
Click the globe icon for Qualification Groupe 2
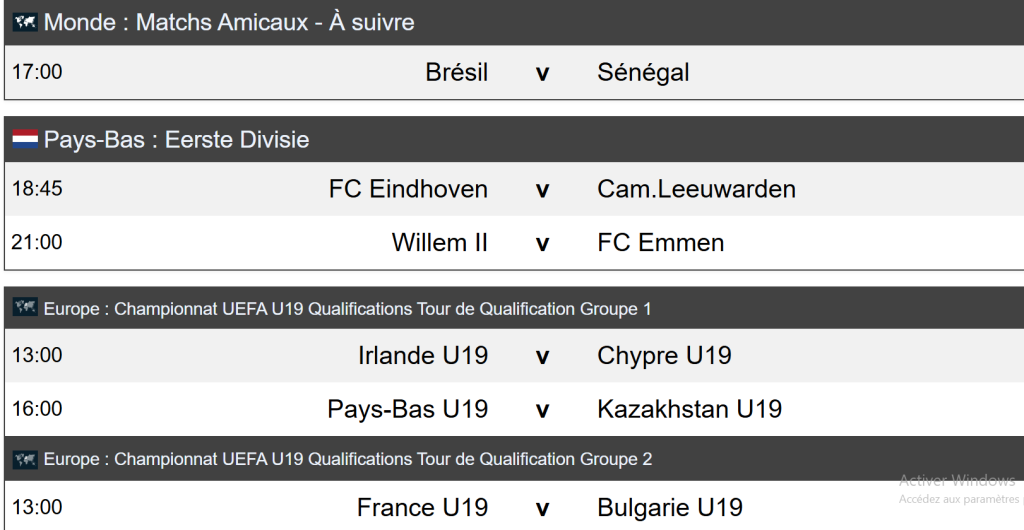pos(25,459)
